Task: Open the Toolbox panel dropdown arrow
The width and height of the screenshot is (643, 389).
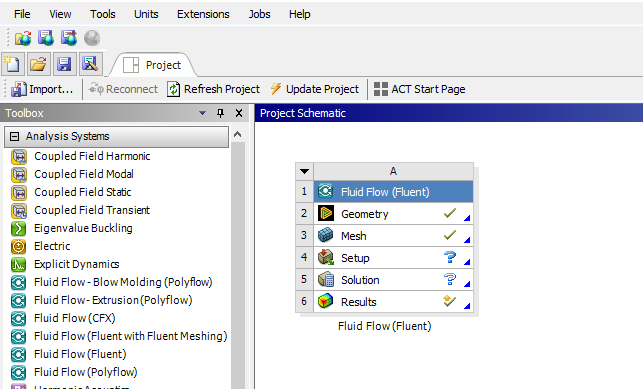Action: point(202,113)
